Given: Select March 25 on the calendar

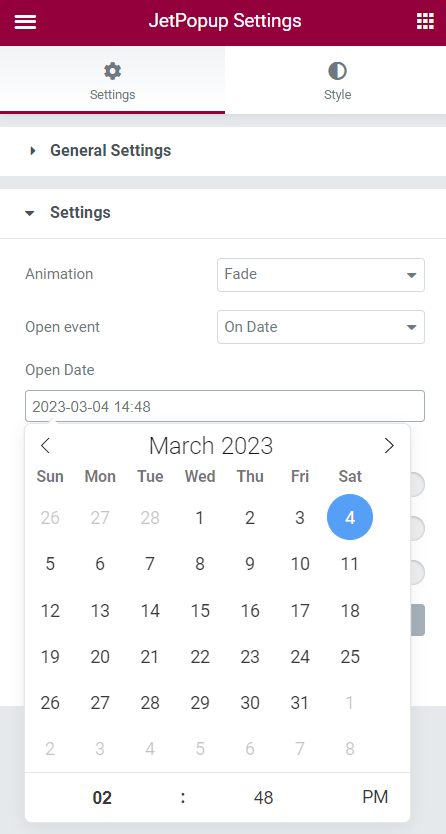Looking at the screenshot, I should 350,657.
